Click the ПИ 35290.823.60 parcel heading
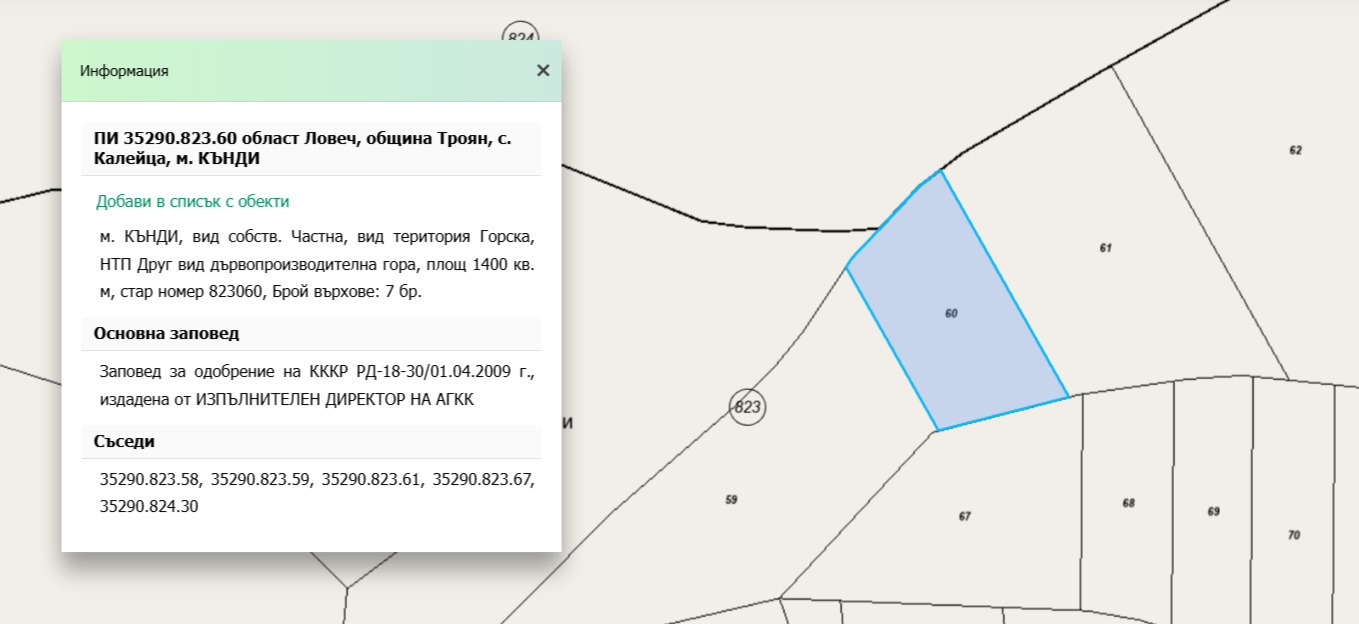The height and width of the screenshot is (624, 1359). tap(302, 148)
